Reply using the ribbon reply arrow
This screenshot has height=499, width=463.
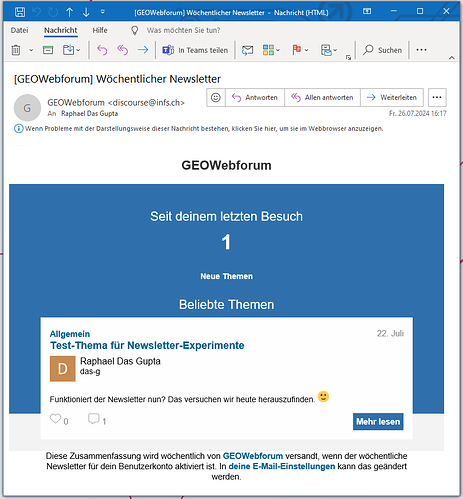(102, 50)
